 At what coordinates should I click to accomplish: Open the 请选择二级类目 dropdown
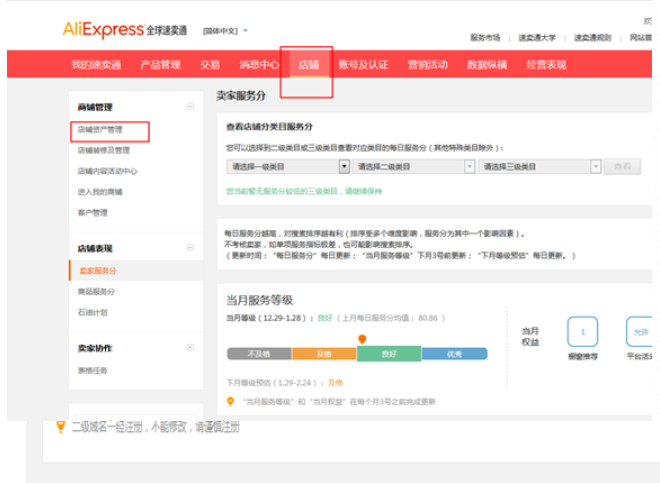[414, 167]
